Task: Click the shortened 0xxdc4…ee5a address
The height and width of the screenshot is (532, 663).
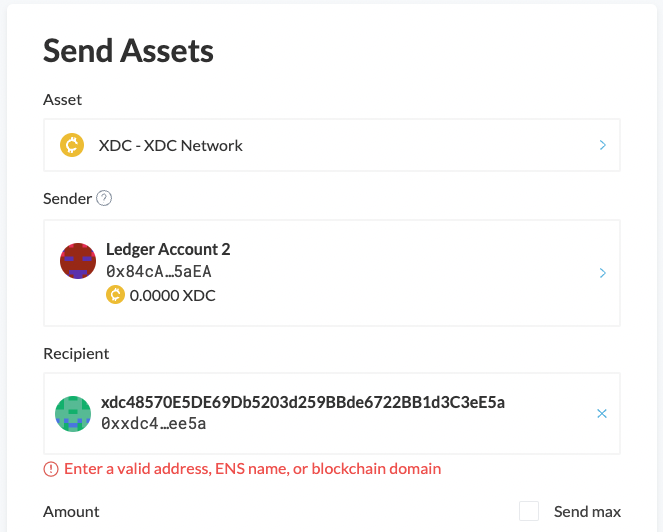Action: (x=154, y=424)
